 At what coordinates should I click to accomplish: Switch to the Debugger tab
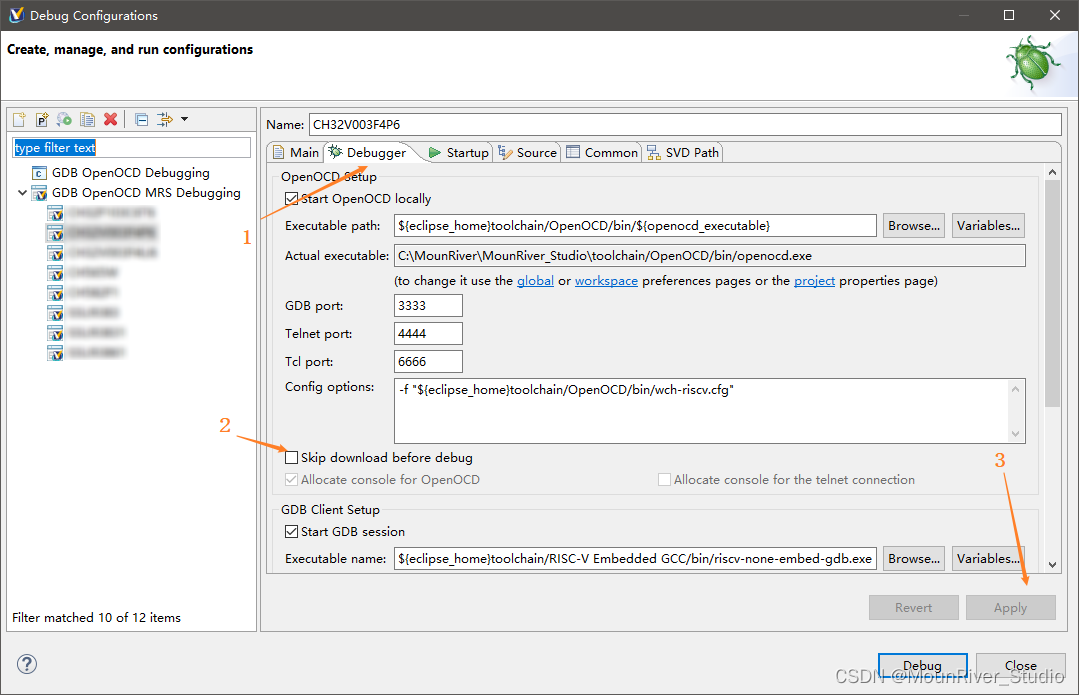click(368, 153)
